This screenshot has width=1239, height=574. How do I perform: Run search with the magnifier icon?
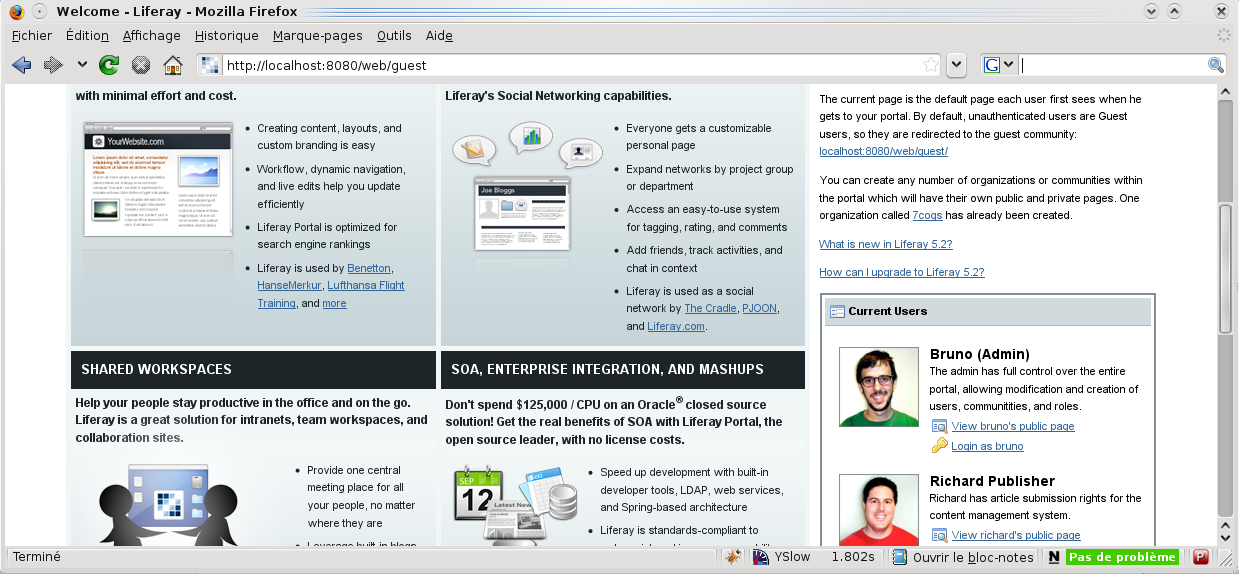[x=1216, y=65]
